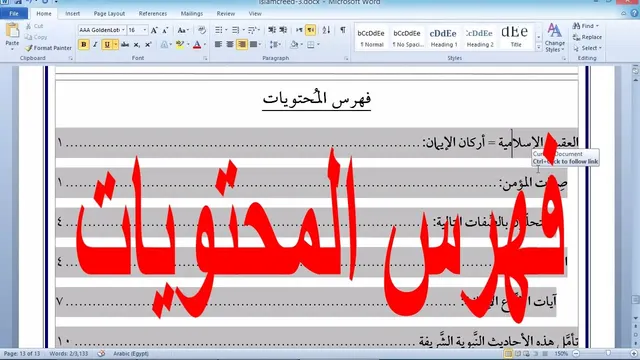Center align the text
This screenshot has height=360, width=640.
(230, 44)
